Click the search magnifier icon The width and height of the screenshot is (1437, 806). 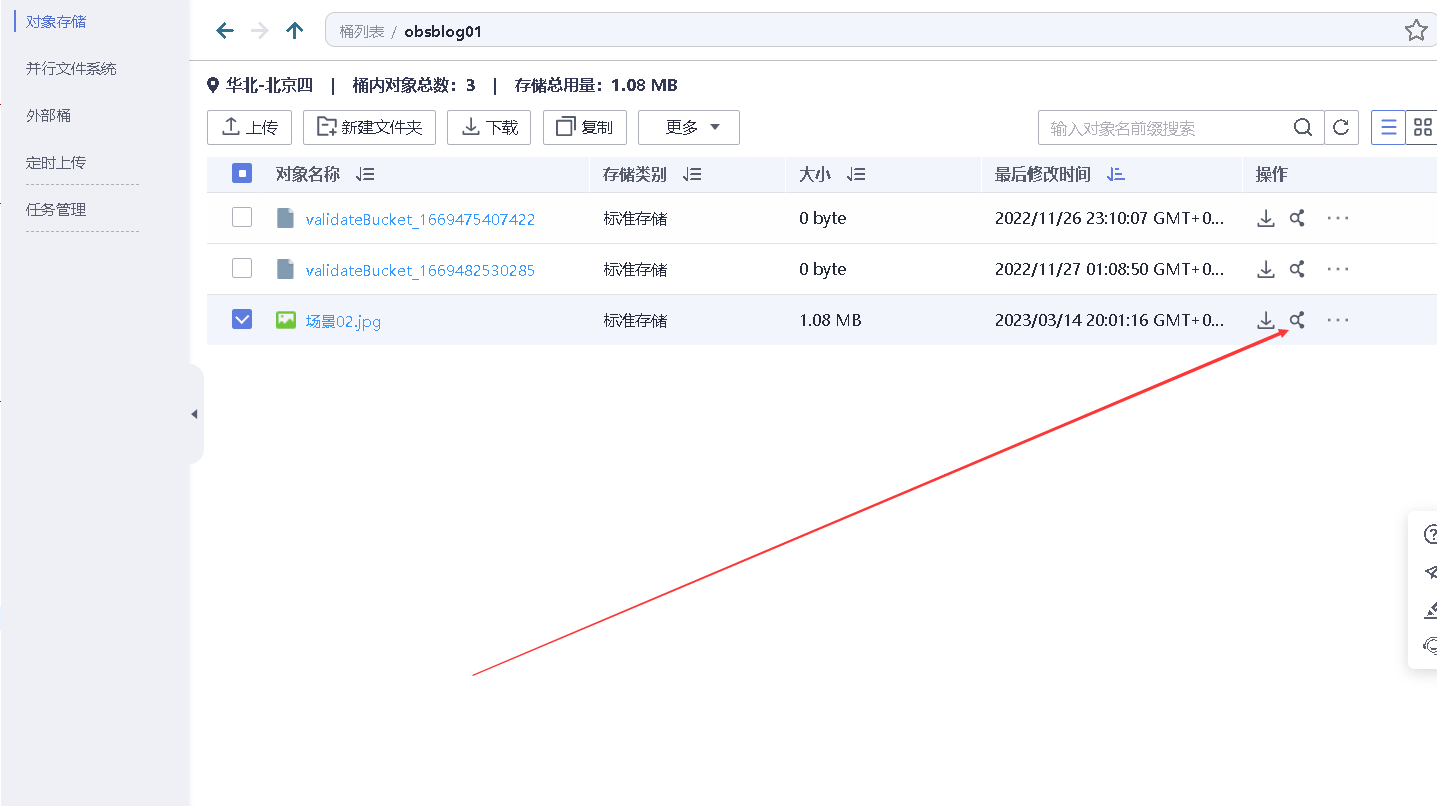[x=1303, y=127]
